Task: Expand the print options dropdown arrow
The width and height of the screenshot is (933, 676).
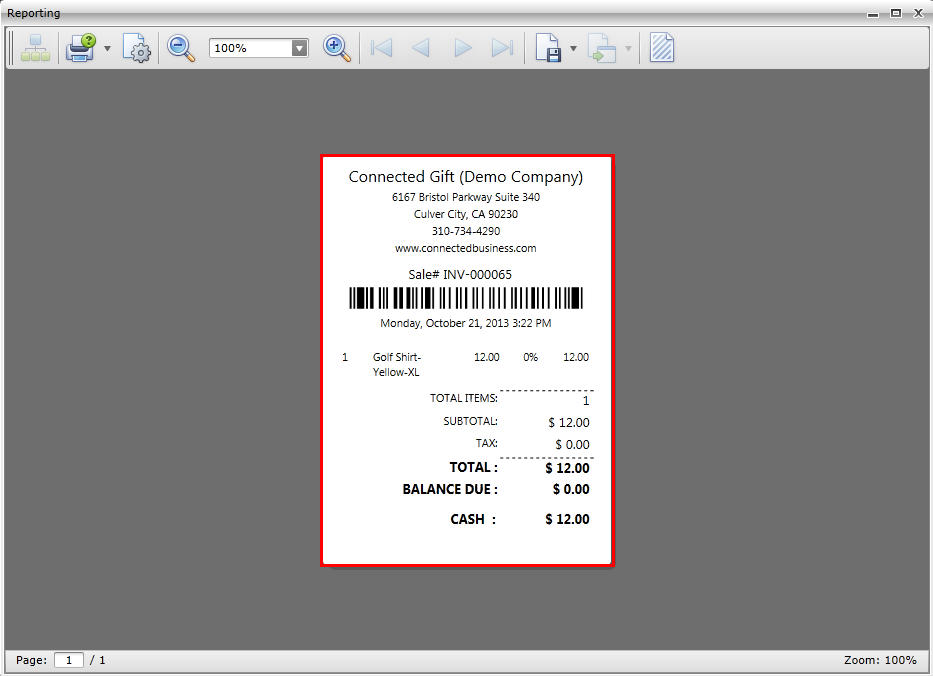Action: [x=107, y=48]
